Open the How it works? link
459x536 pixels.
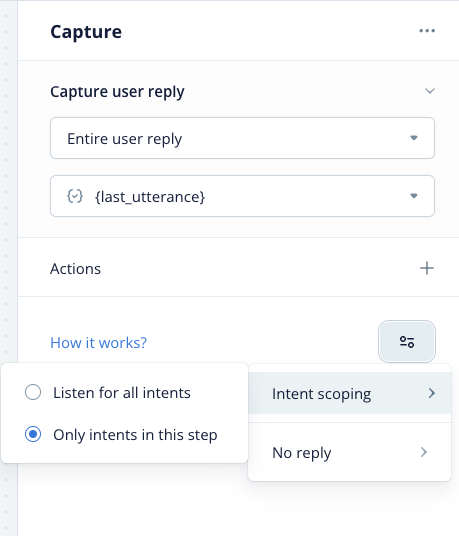point(98,343)
